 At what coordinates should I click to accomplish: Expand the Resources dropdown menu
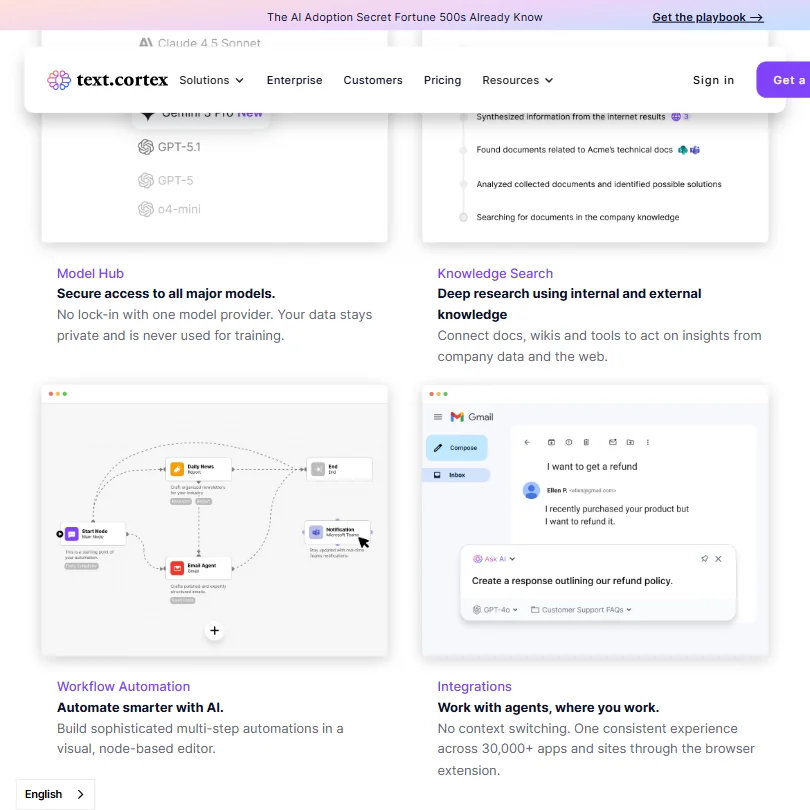coord(518,80)
